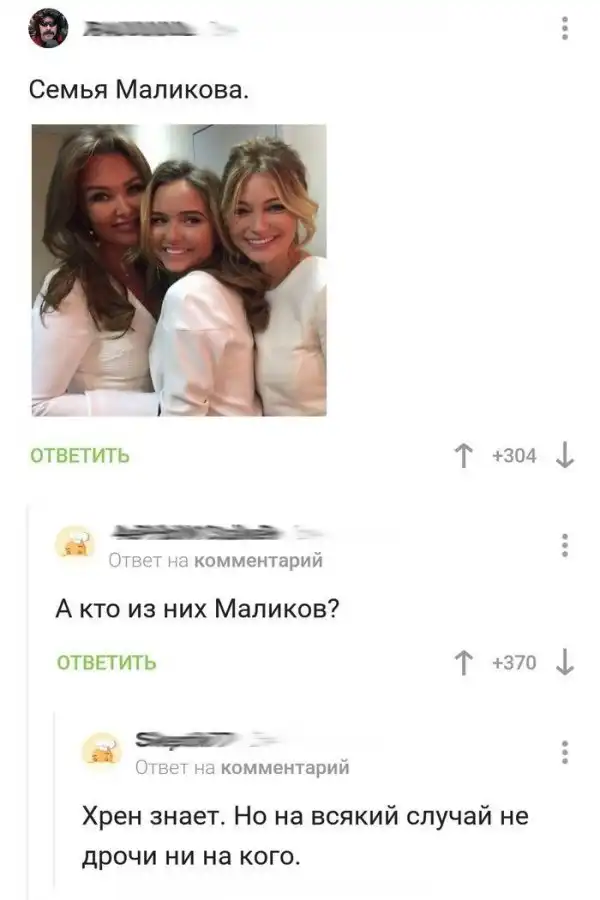Open three-dot menu on the last reply

pyautogui.click(x=565, y=752)
